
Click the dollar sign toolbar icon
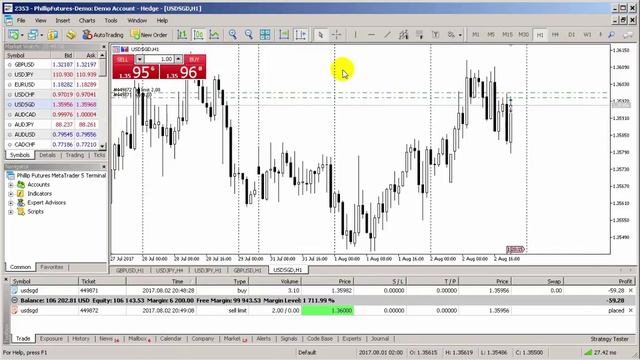pos(52,35)
